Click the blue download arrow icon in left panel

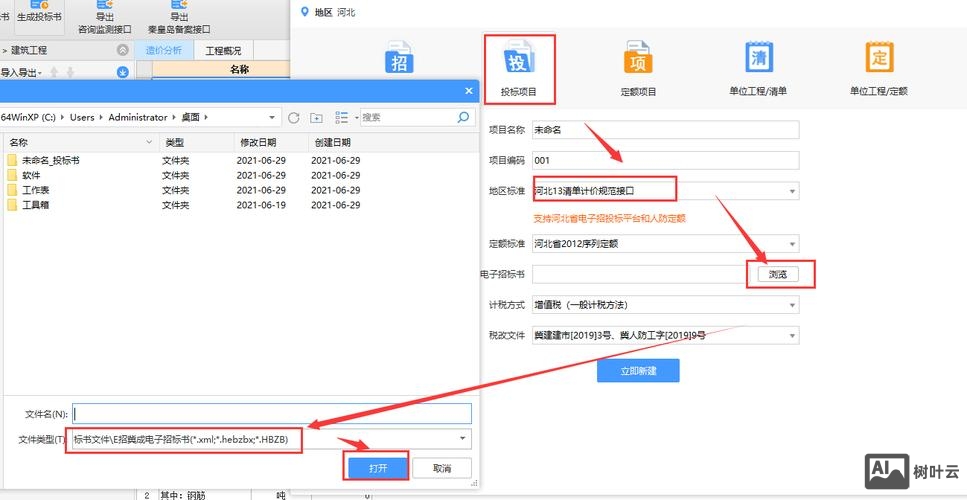point(123,73)
